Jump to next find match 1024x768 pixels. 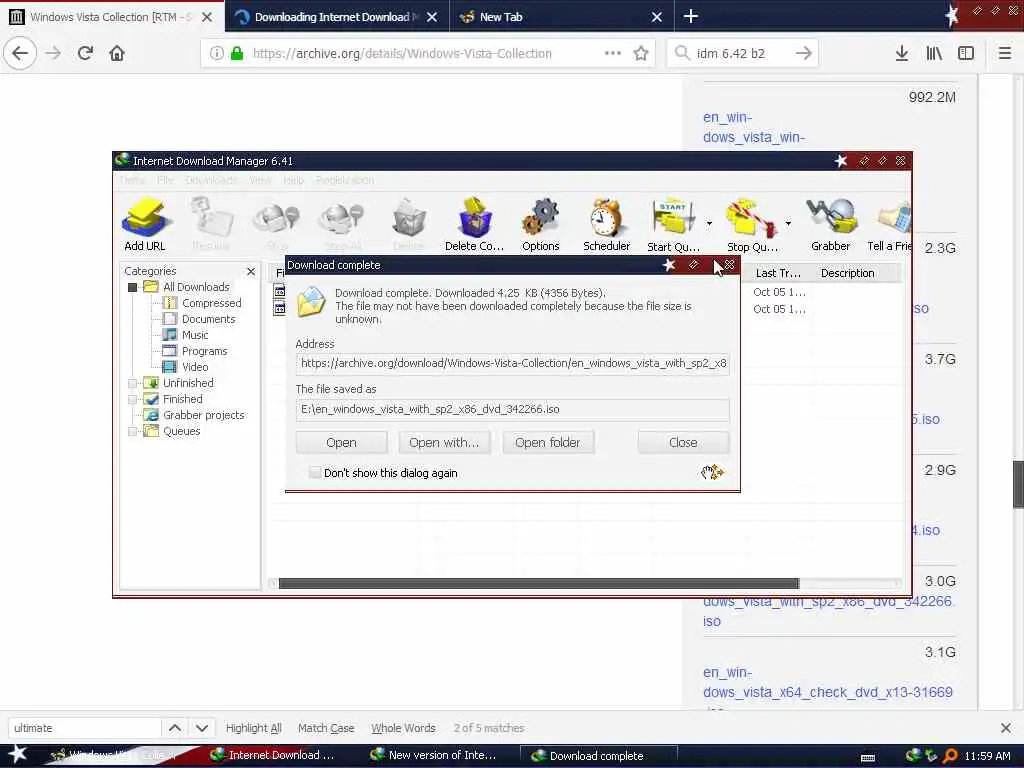tap(202, 728)
